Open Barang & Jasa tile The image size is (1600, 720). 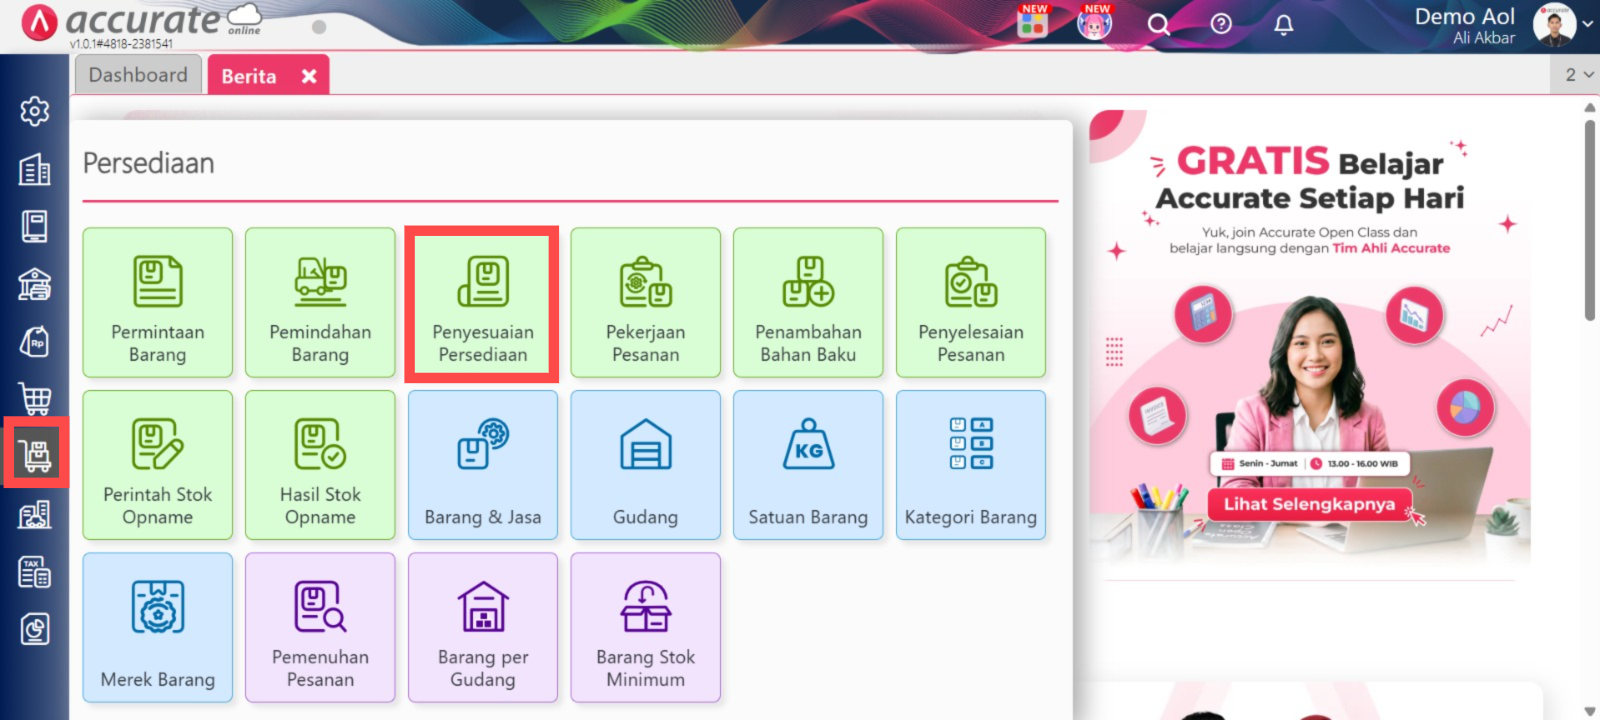point(483,465)
